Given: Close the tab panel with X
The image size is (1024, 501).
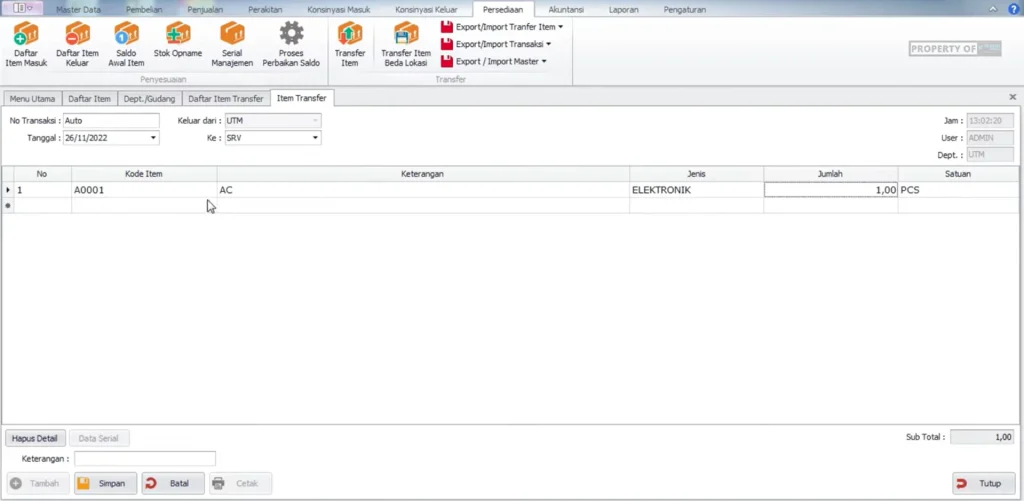Looking at the screenshot, I should click(1012, 97).
